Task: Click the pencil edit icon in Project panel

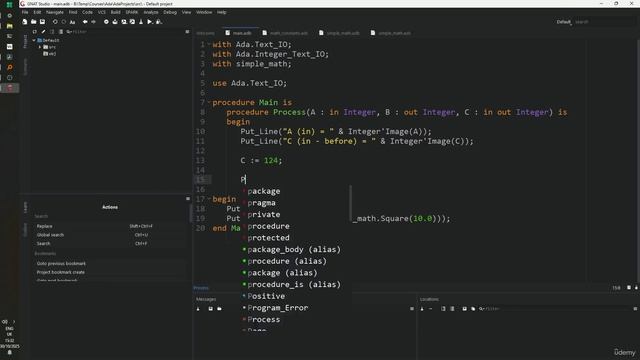Action: click(43, 32)
